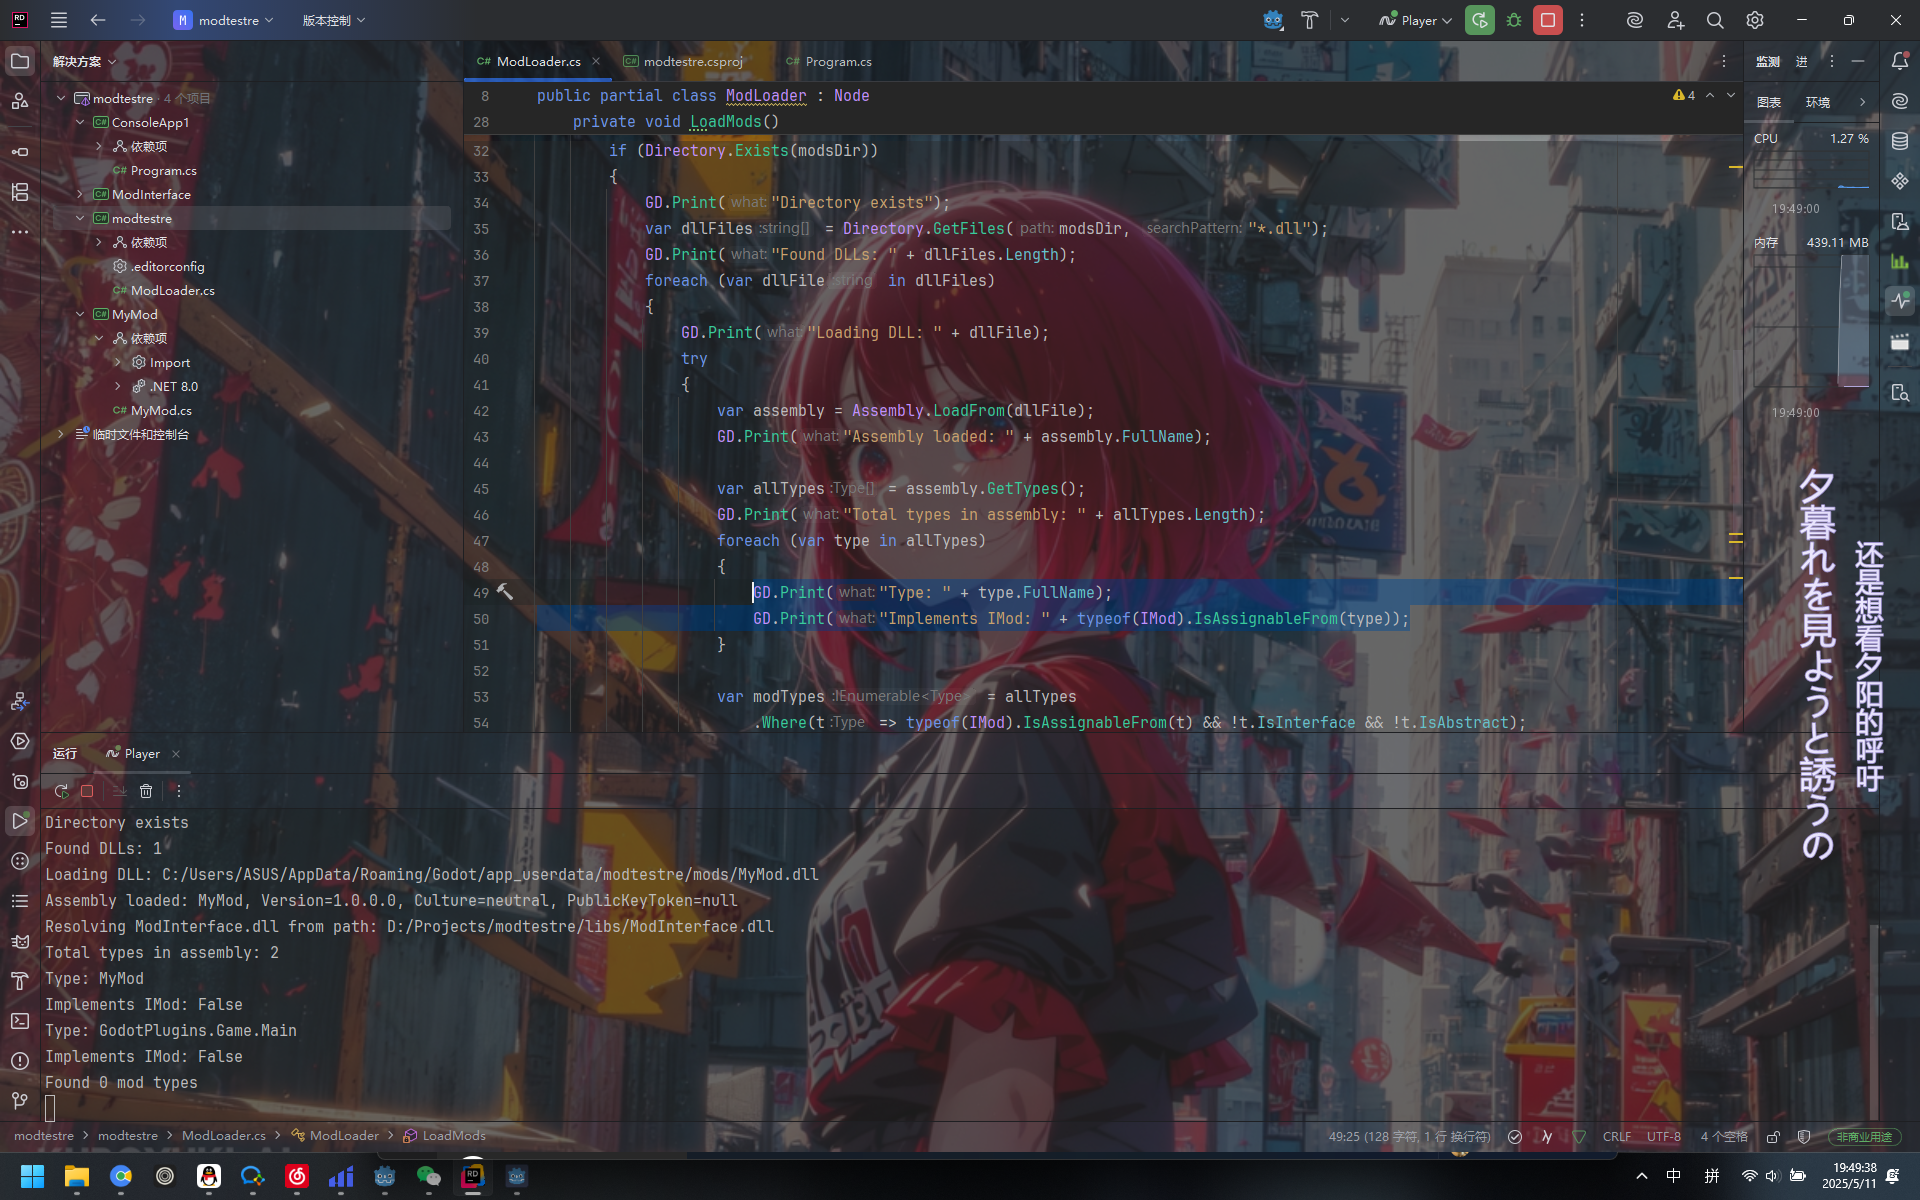The height and width of the screenshot is (1200, 1920).
Task: Open the 4 个空格 indent settings
Action: 1724,1137
